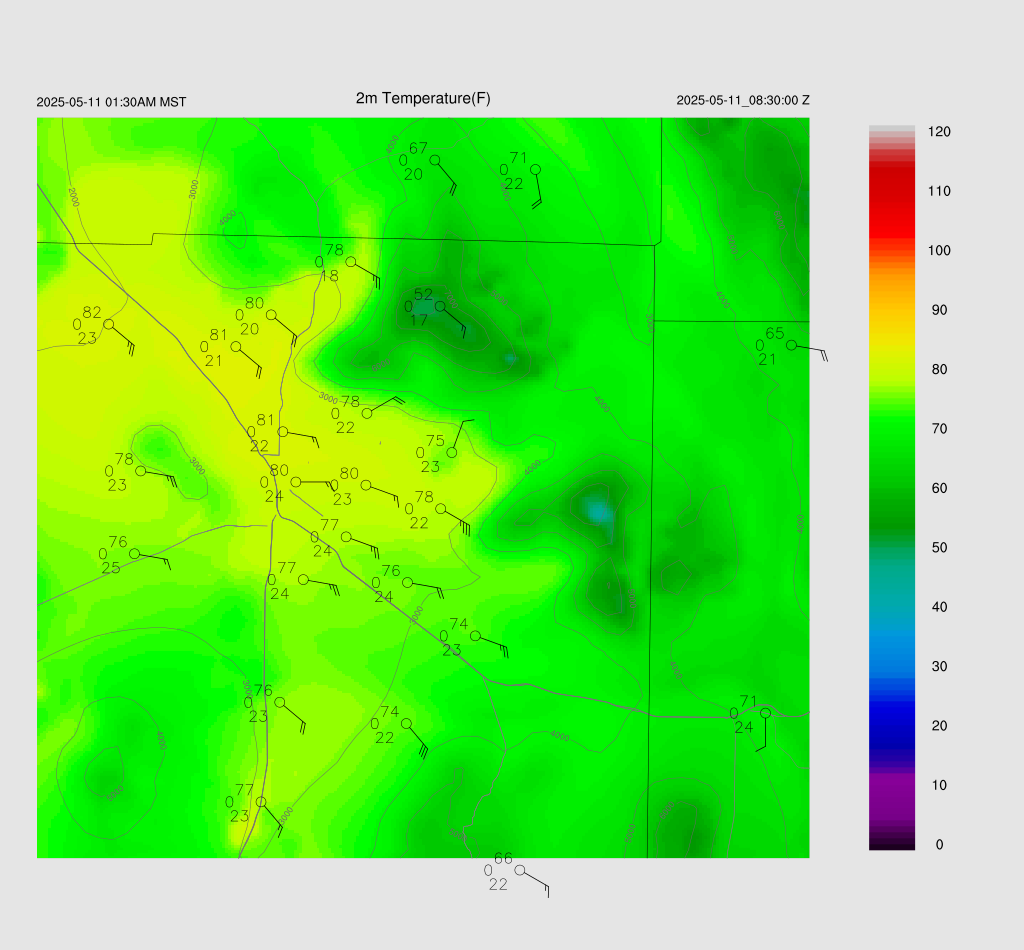The height and width of the screenshot is (950, 1024).
Task: Click the dew point value 18
Action: [x=330, y=276]
